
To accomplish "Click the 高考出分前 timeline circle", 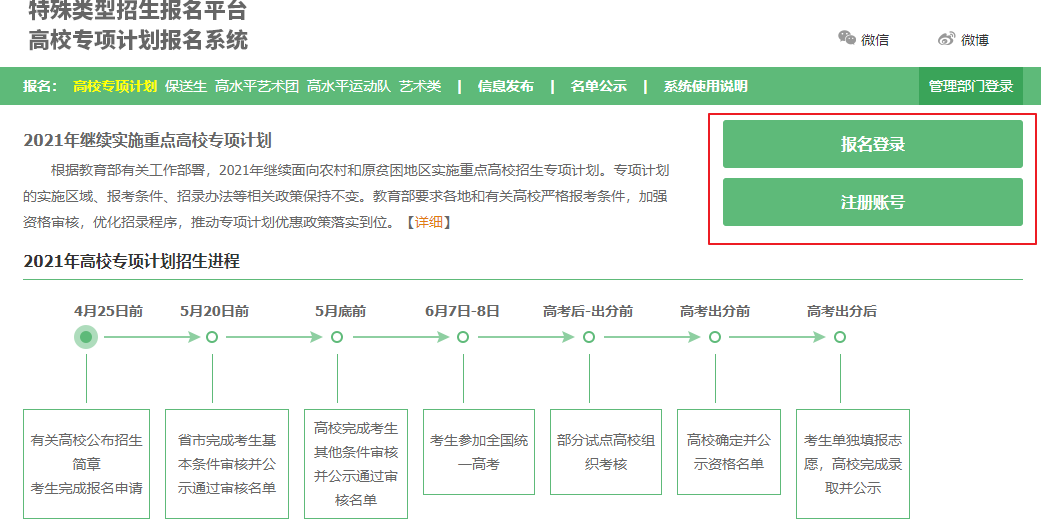I will coord(714,337).
